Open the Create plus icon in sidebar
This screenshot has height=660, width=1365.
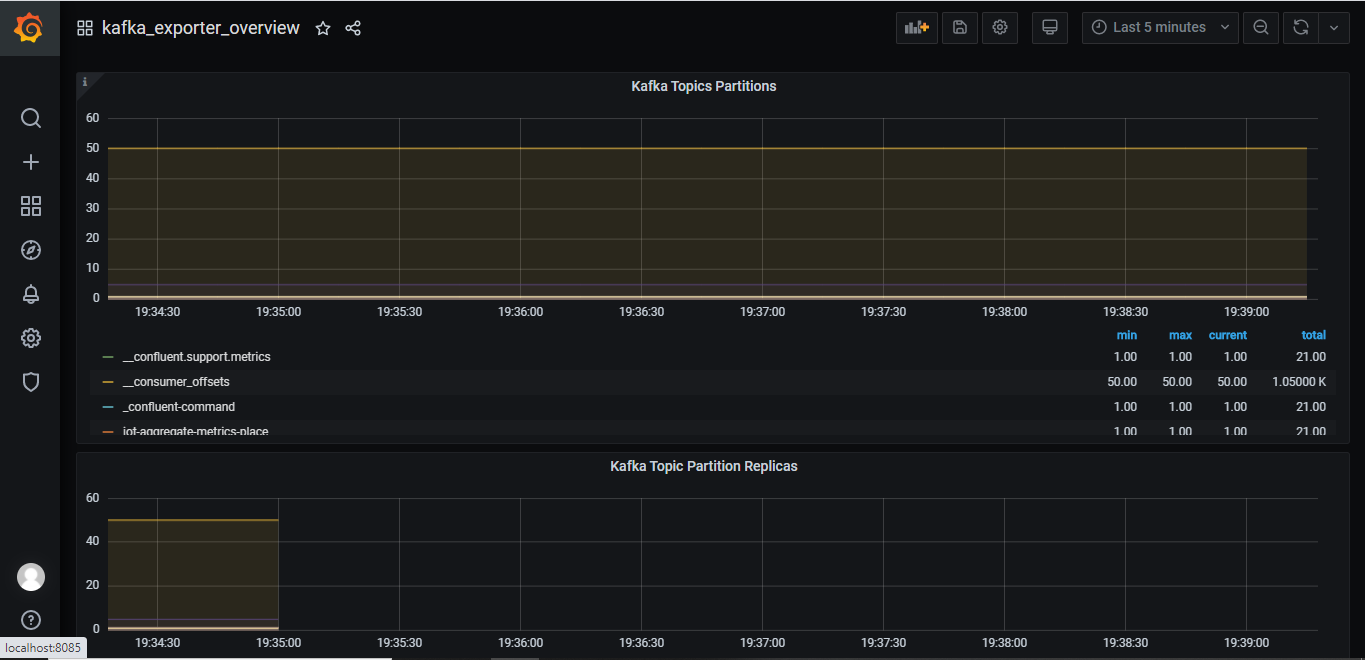(x=31, y=162)
